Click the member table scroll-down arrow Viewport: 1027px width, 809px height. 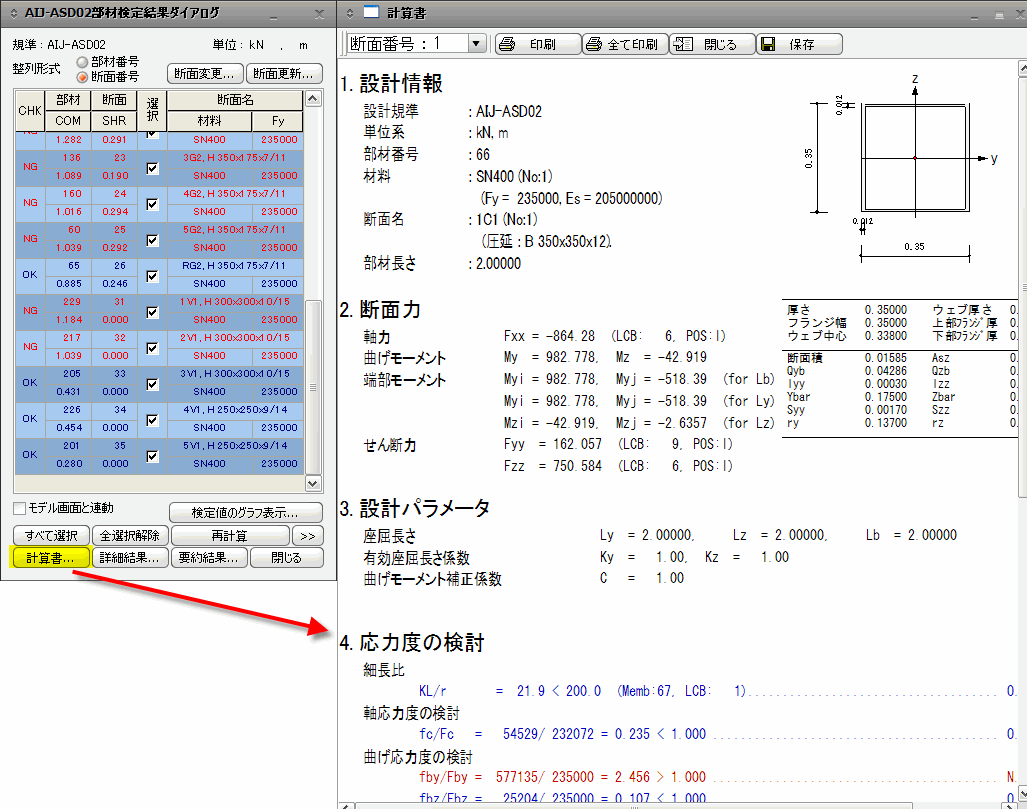(313, 483)
